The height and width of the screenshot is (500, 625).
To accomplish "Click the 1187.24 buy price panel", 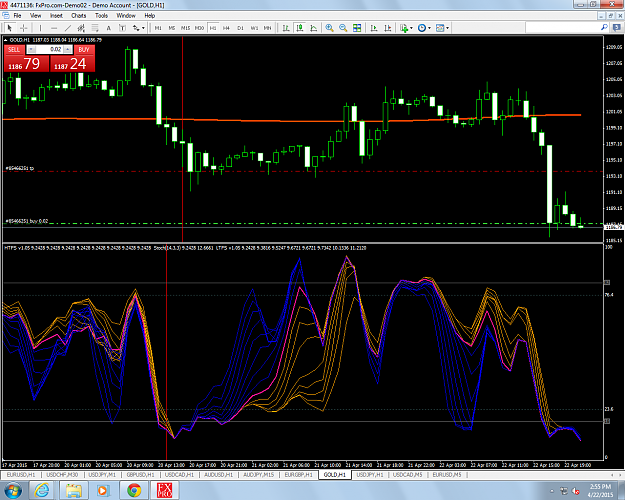I will click(x=72, y=64).
